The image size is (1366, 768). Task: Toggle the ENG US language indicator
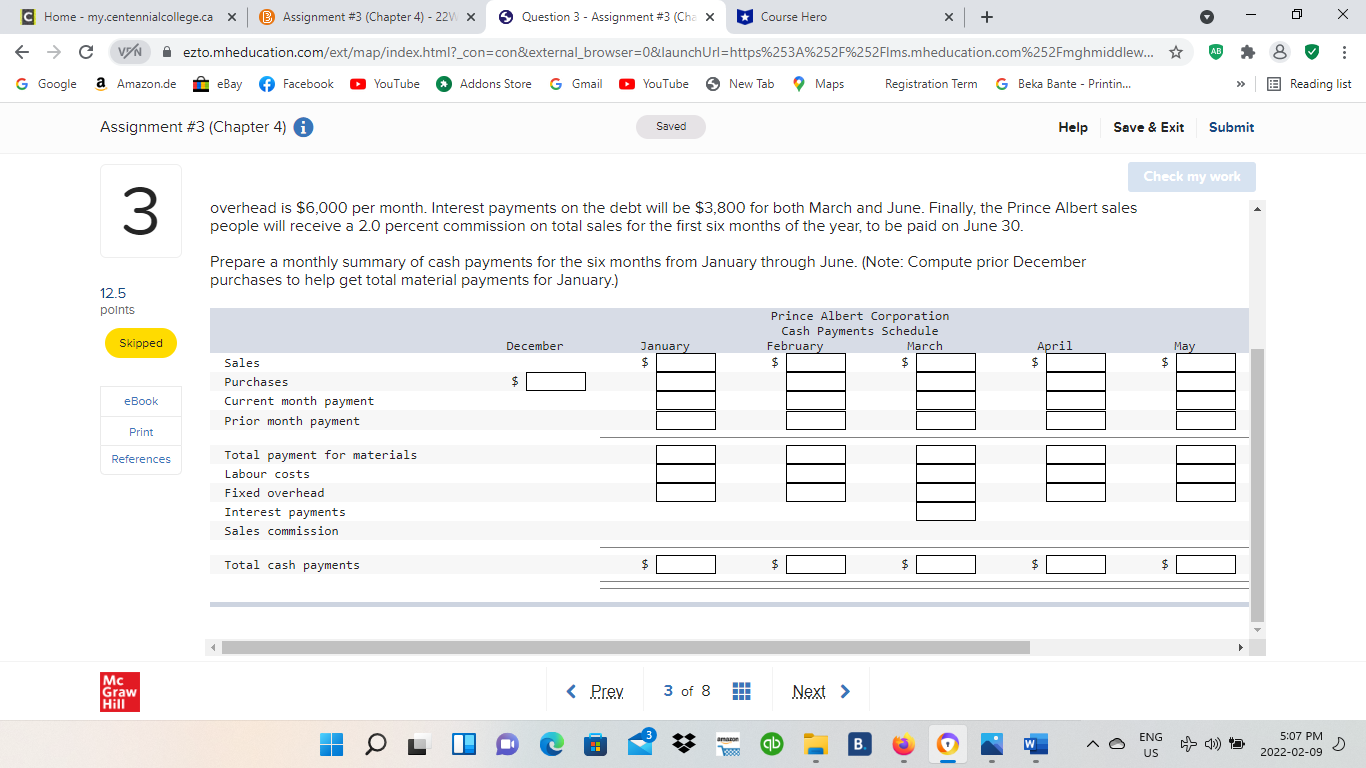click(x=1149, y=744)
